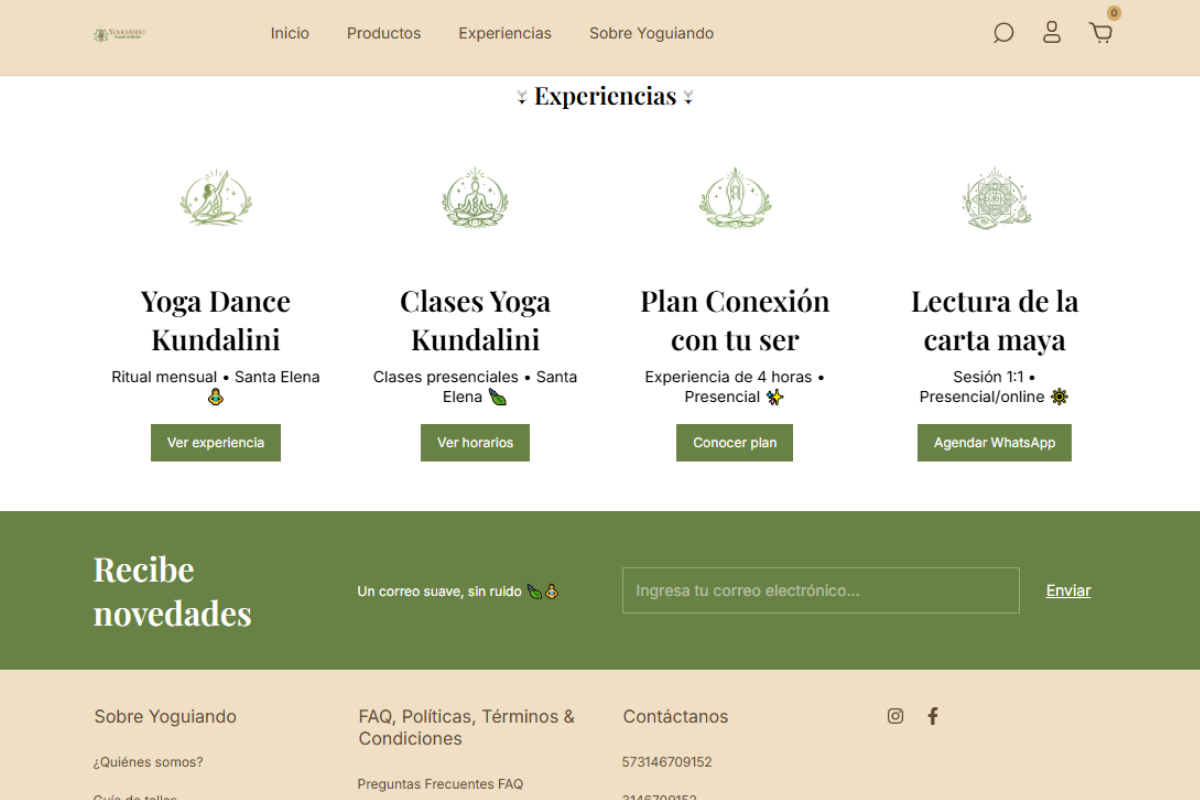The height and width of the screenshot is (800, 1200).
Task: Select the Clases Yoga Kundalini illustration
Action: click(x=475, y=198)
